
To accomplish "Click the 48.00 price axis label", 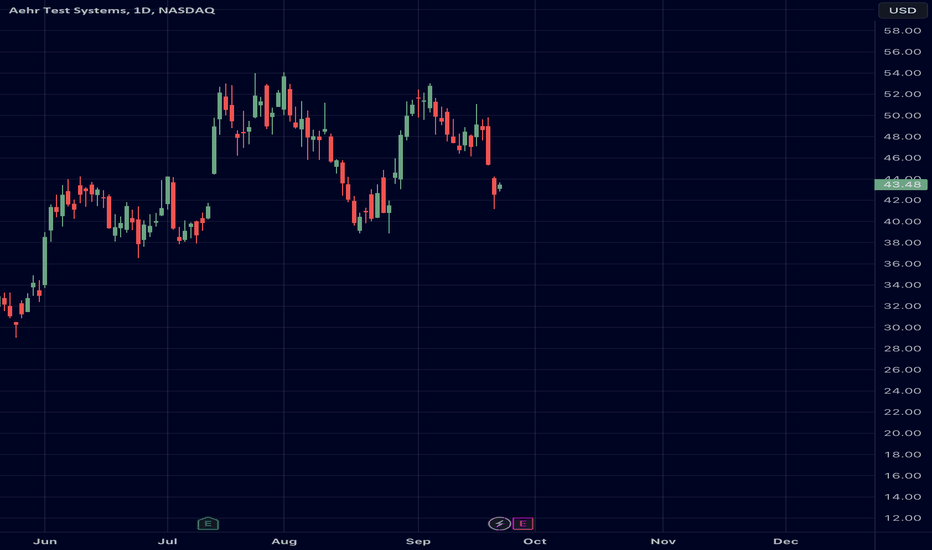I will point(902,137).
